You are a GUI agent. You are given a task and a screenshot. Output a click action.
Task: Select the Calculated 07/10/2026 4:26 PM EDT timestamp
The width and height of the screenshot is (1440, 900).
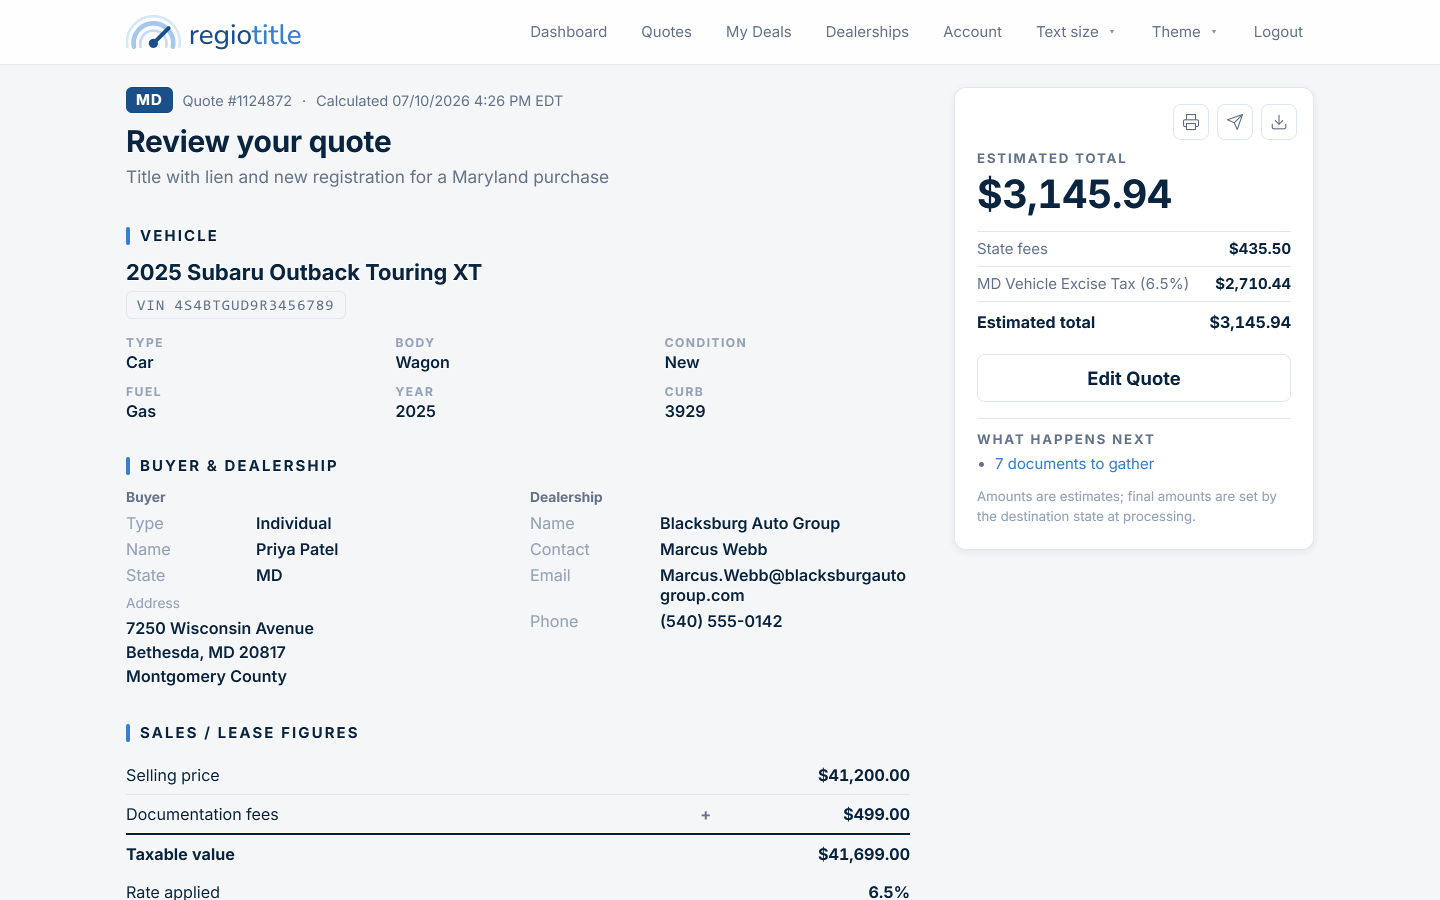click(439, 101)
